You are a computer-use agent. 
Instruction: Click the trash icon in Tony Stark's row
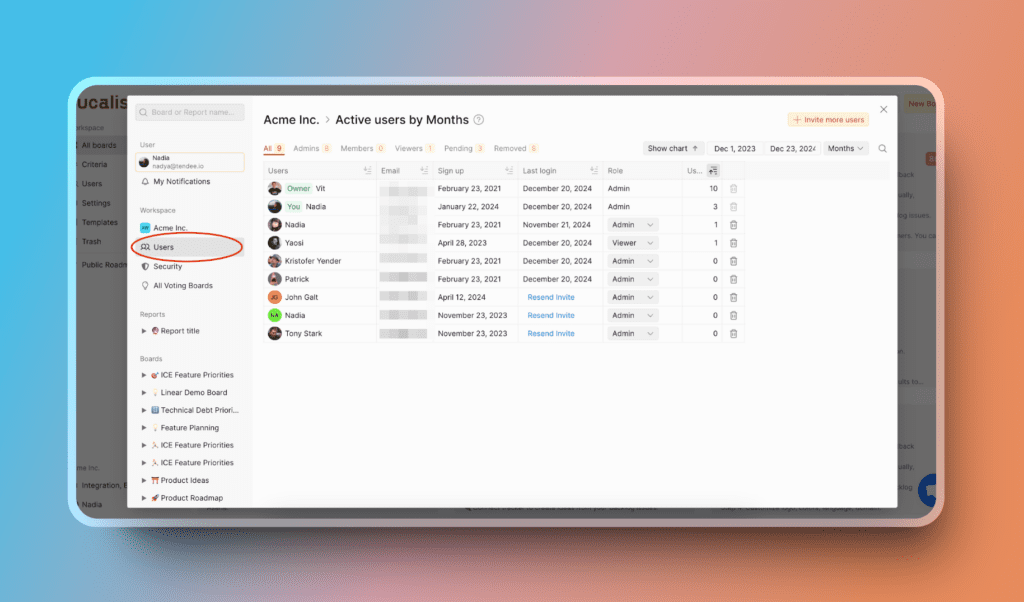point(733,333)
